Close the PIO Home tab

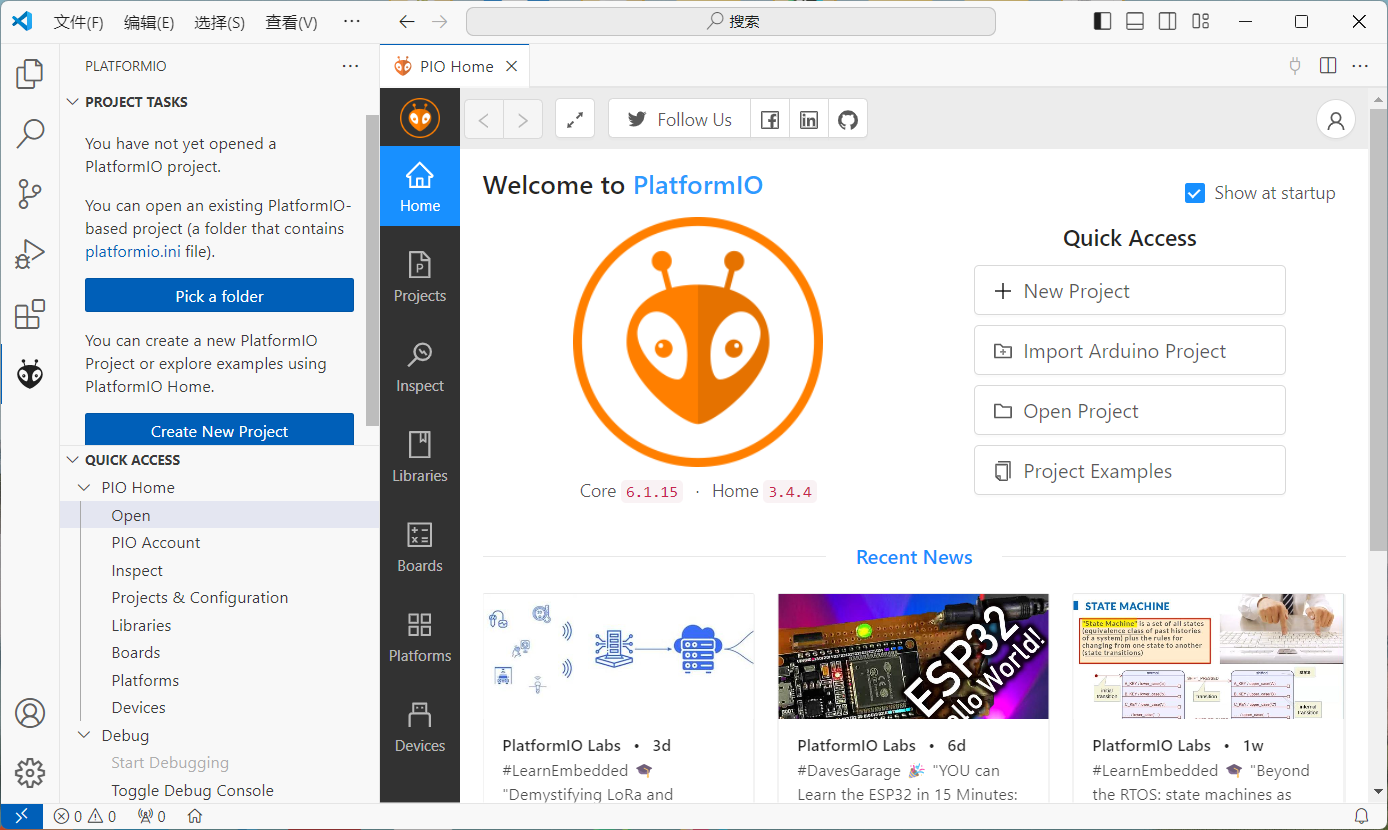511,66
